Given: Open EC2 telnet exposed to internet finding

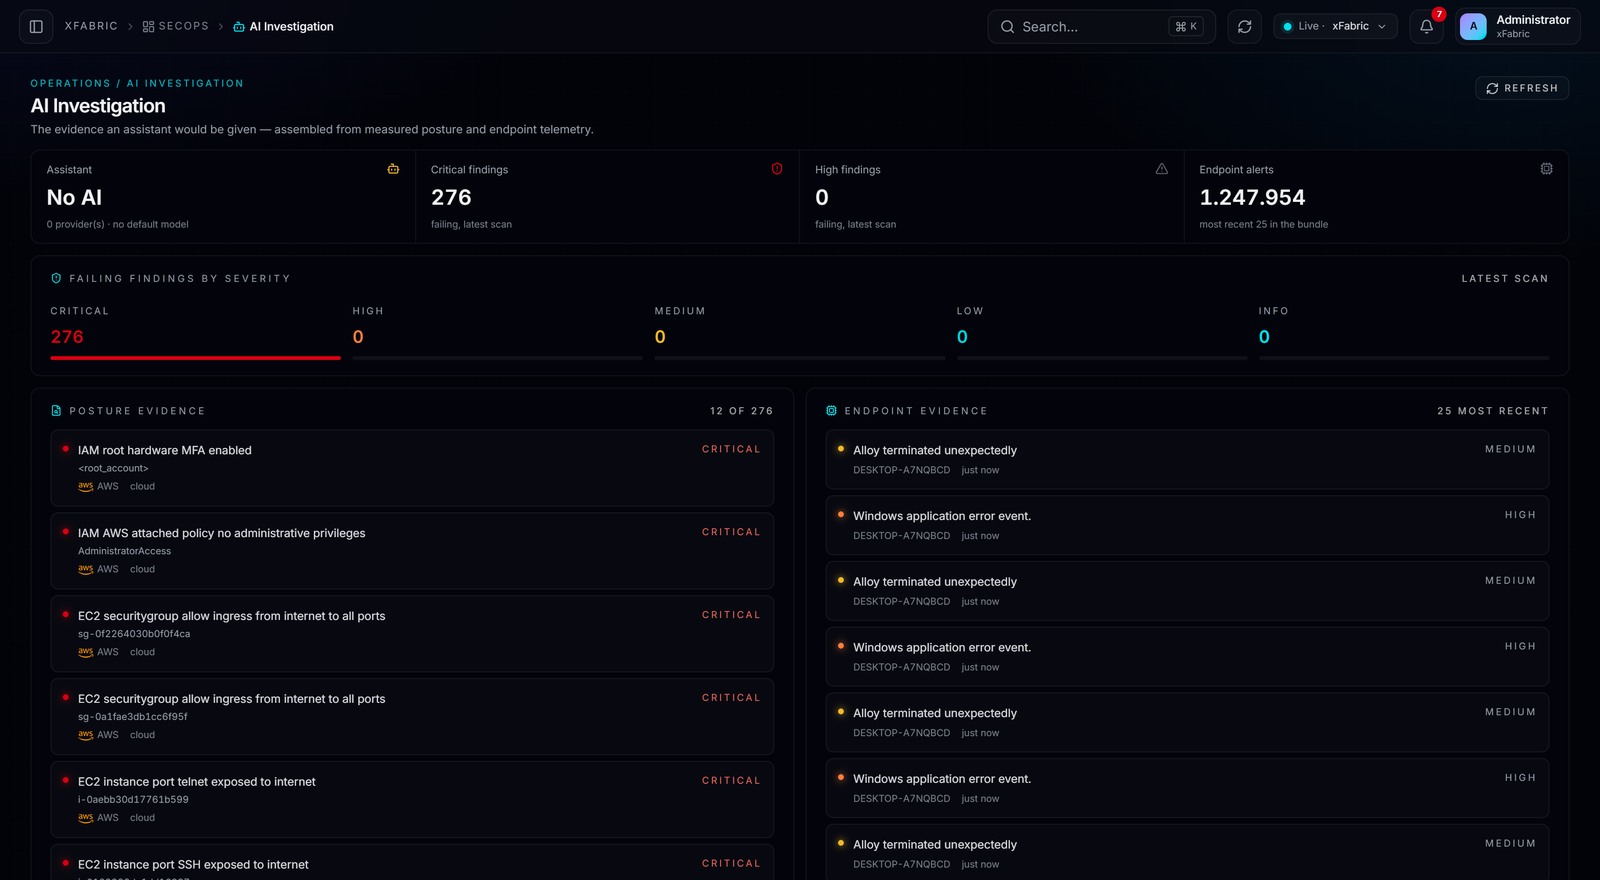Looking at the screenshot, I should coord(412,800).
